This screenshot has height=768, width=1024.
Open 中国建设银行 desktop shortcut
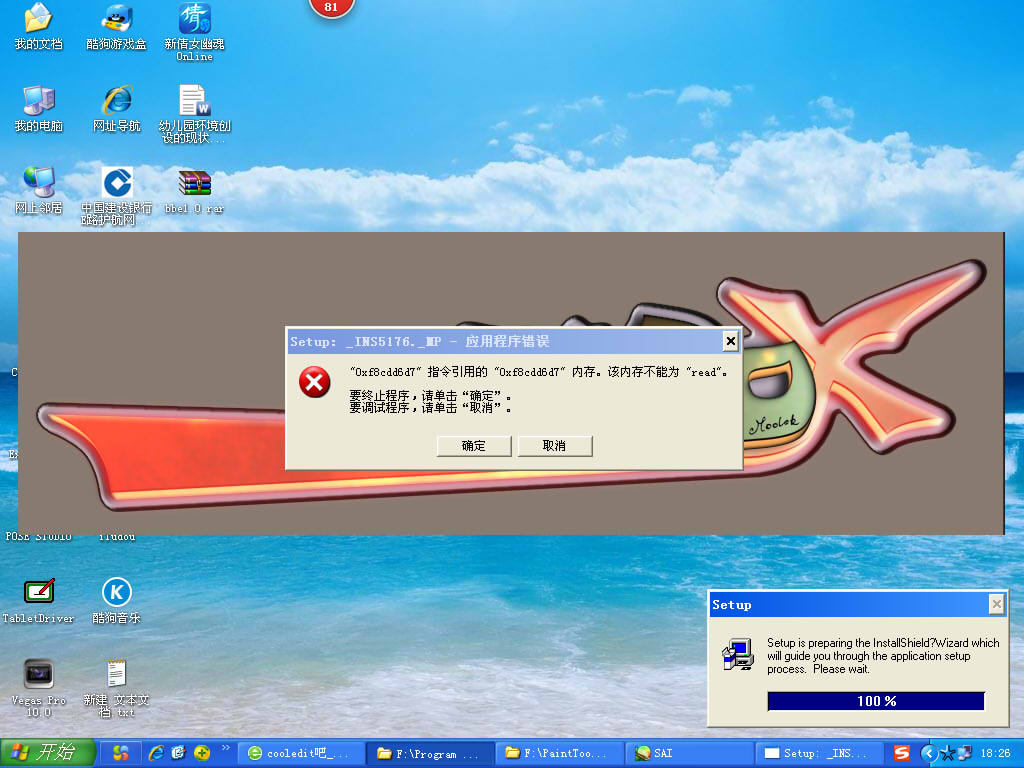[x=116, y=196]
